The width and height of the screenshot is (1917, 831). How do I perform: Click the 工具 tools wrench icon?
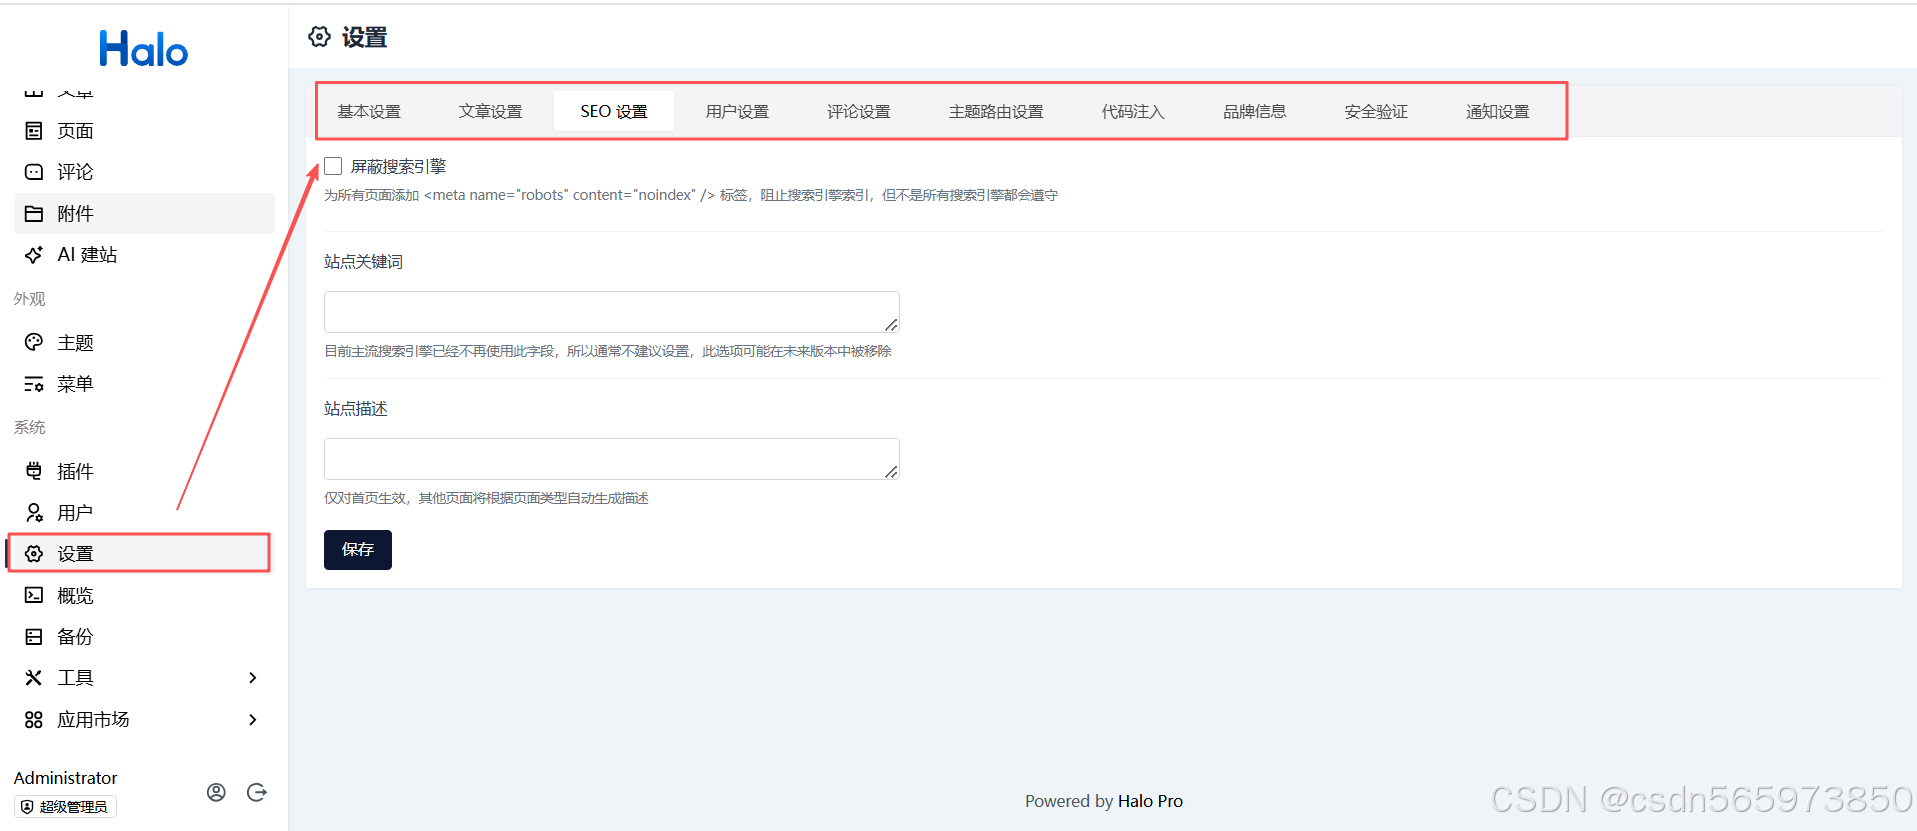[x=34, y=678]
